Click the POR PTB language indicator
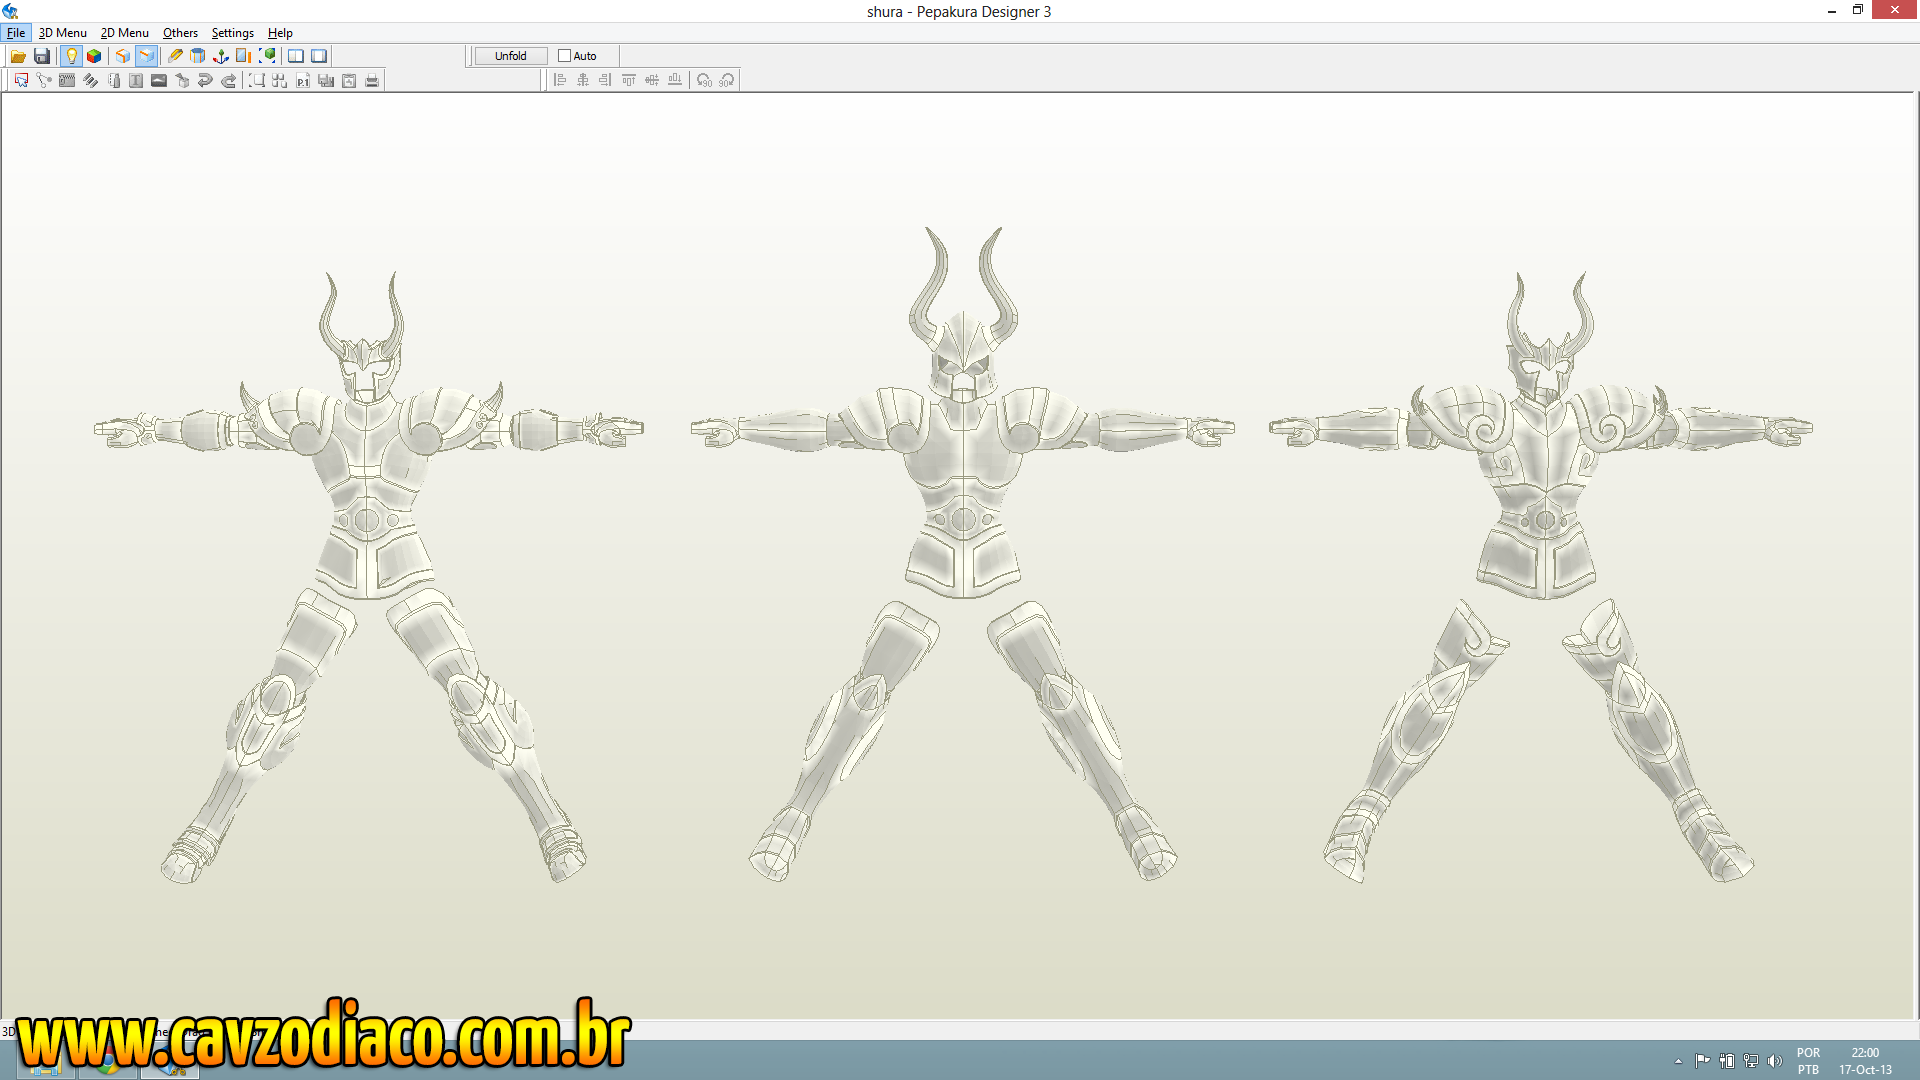This screenshot has height=1080, width=1920. click(x=1808, y=1061)
